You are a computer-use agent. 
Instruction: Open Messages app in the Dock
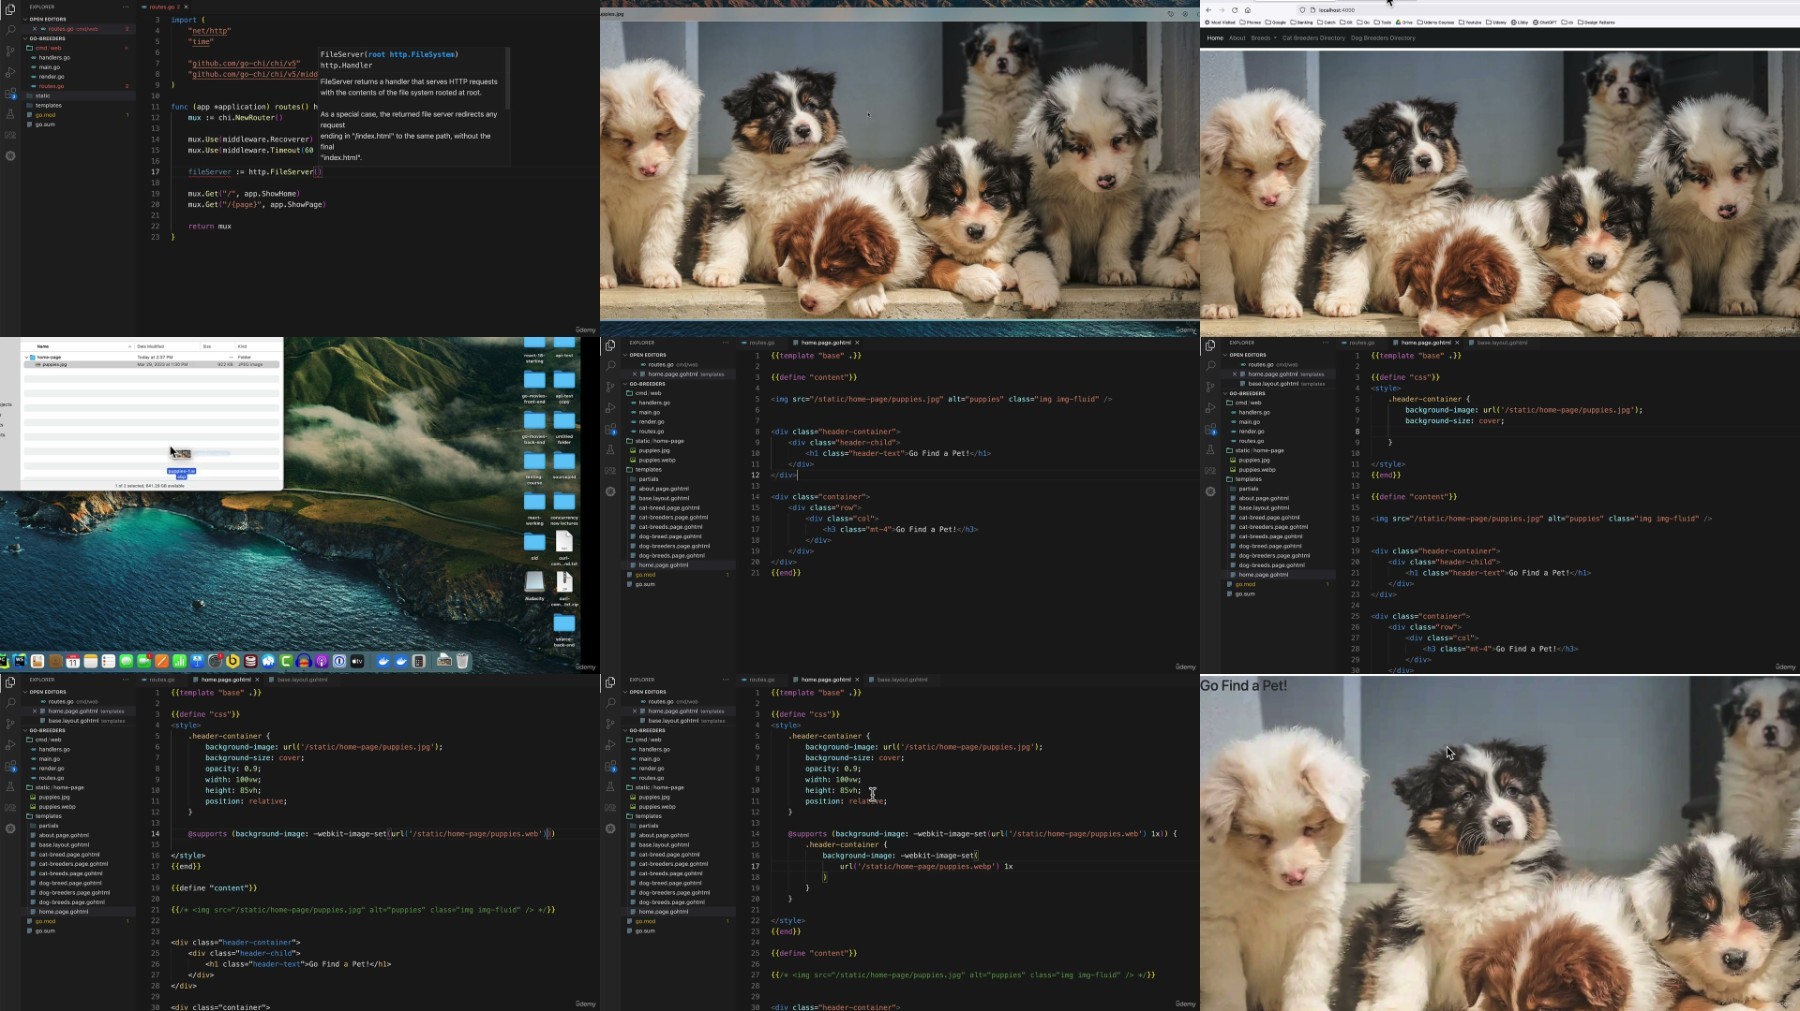click(x=126, y=661)
